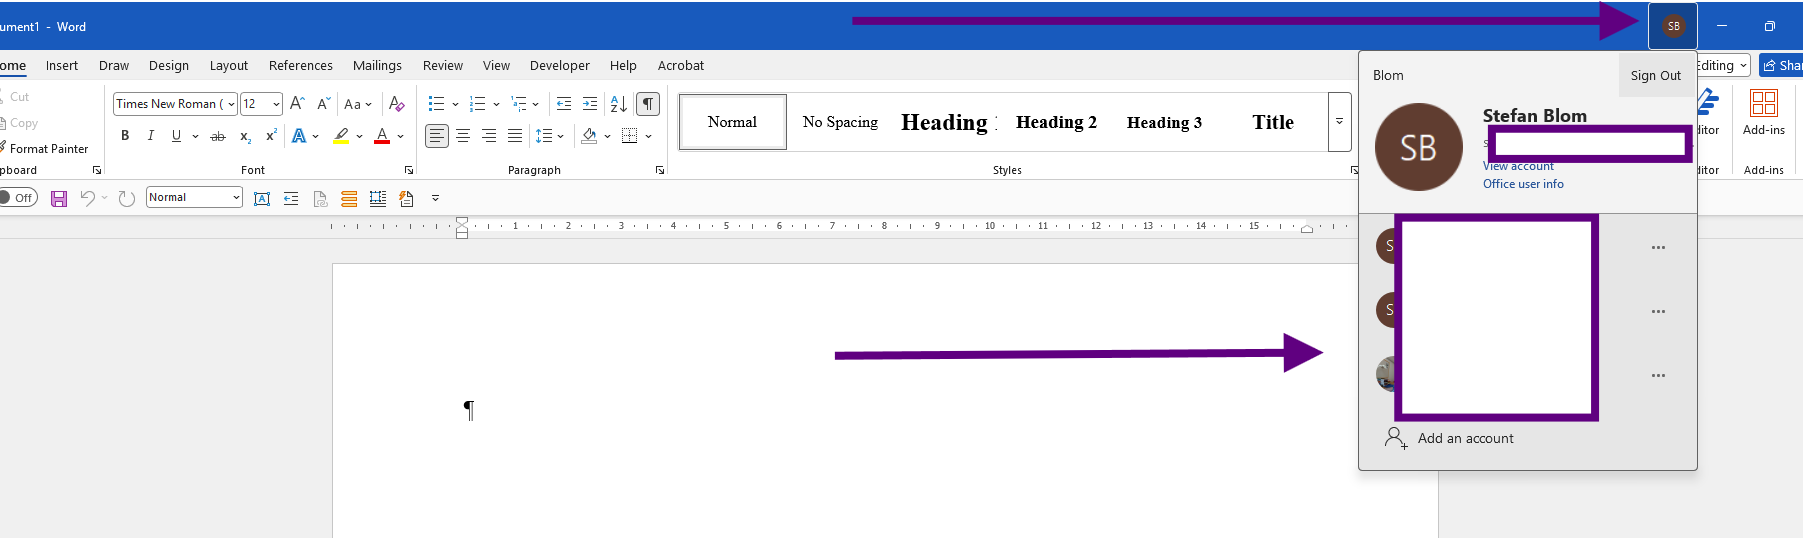
Task: Toggle Align Left paragraph button
Action: pos(437,136)
